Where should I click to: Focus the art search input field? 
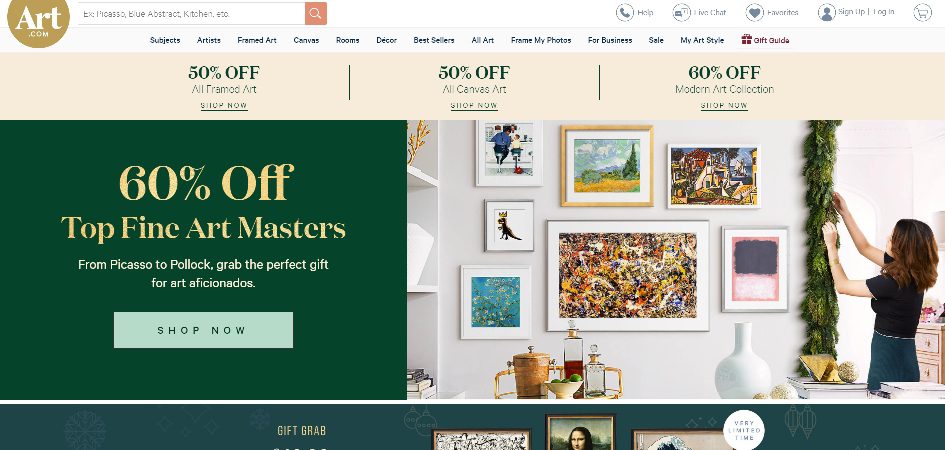(x=191, y=13)
